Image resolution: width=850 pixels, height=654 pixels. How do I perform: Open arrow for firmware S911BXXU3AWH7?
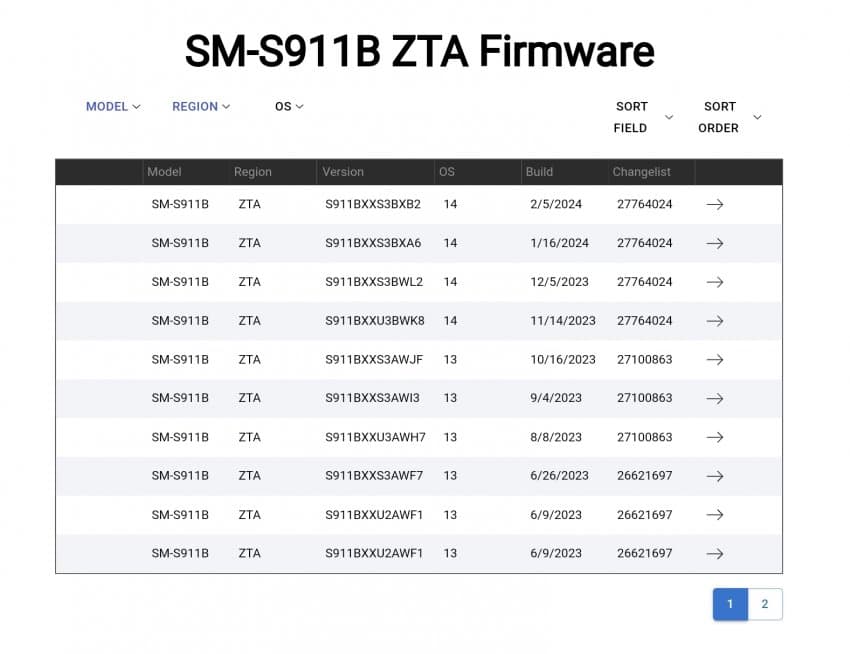pyautogui.click(x=714, y=437)
